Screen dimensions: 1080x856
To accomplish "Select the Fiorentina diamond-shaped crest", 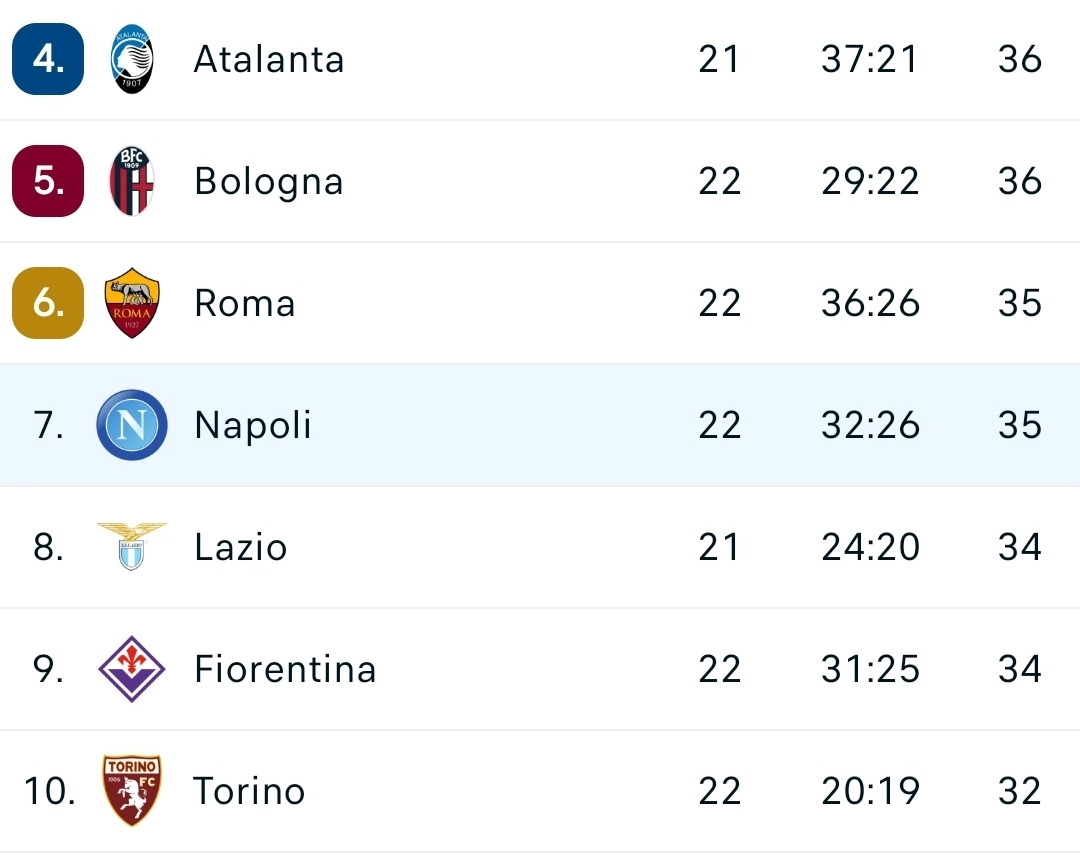I will pos(131,669).
